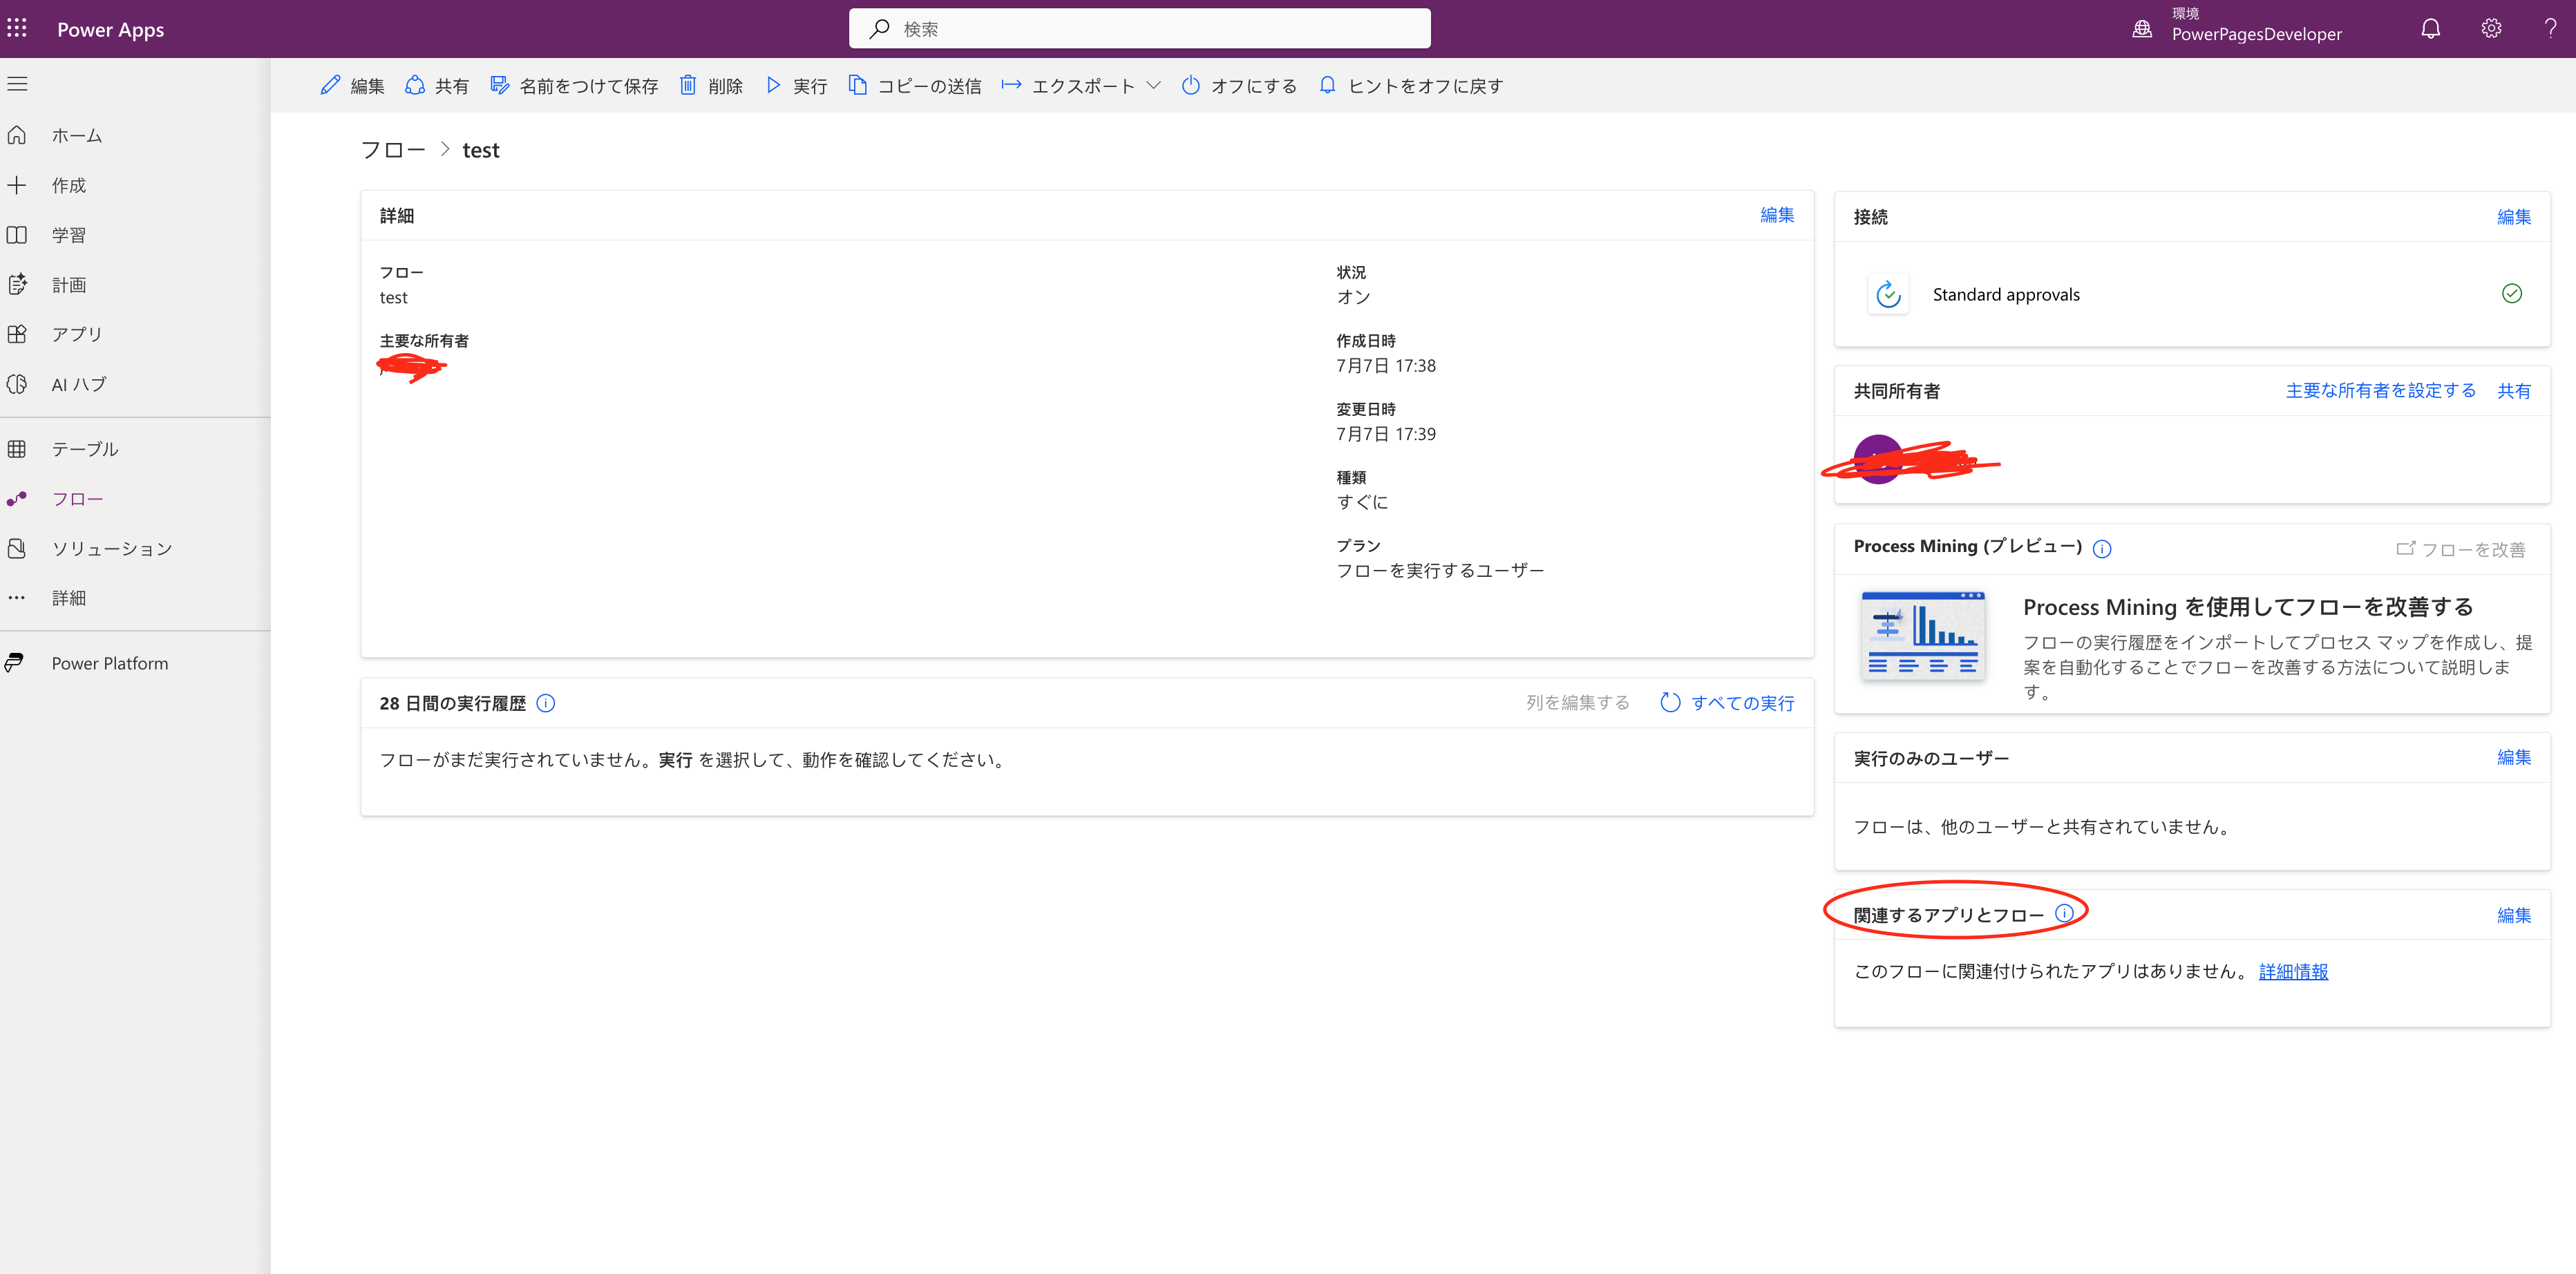2576x1274 pixels.
Task: Click the Standard approvals connection icon
Action: [x=1888, y=294]
